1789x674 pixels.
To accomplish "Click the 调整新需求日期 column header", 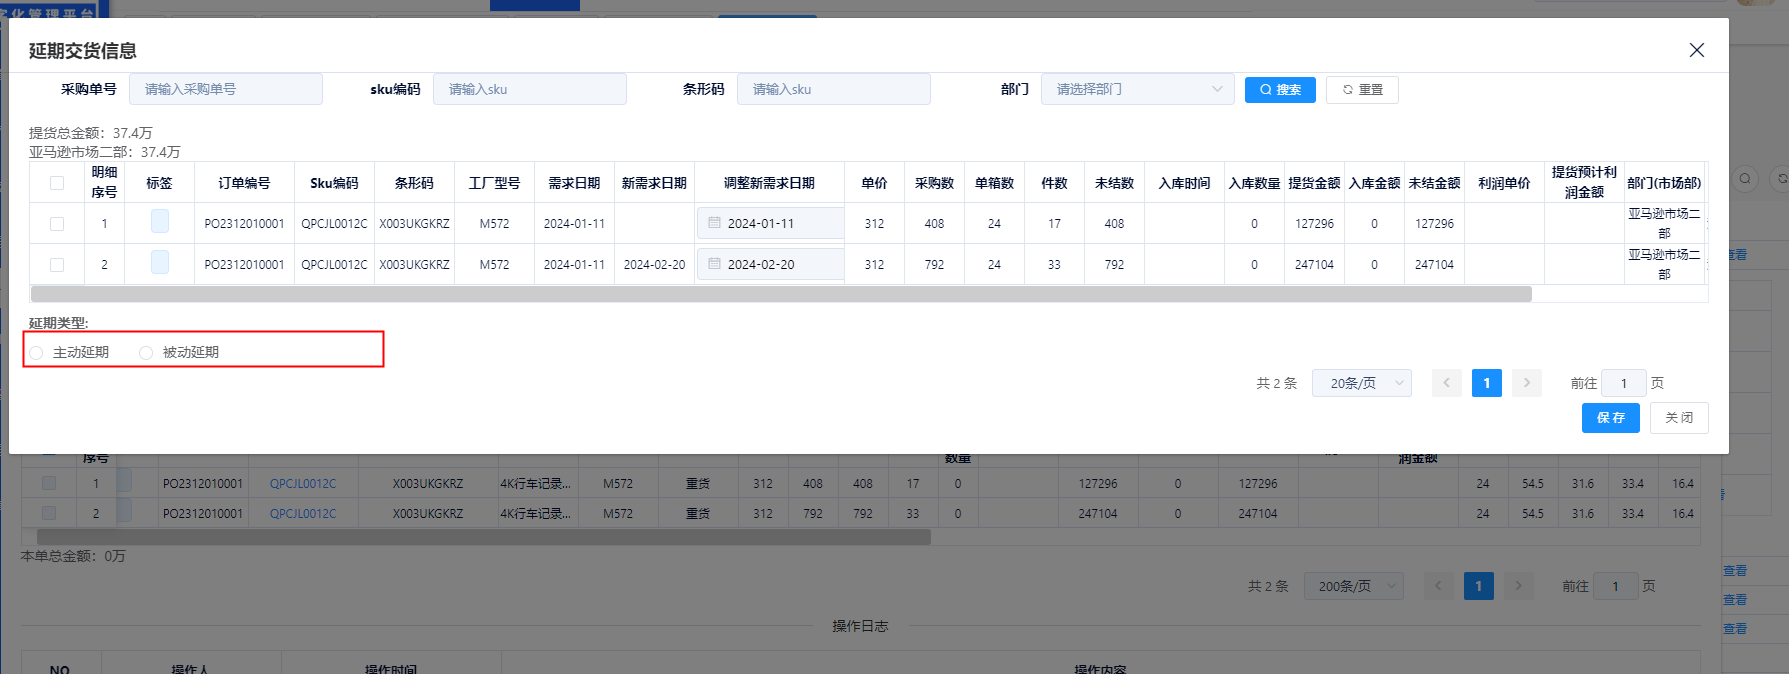I will pyautogui.click(x=769, y=183).
